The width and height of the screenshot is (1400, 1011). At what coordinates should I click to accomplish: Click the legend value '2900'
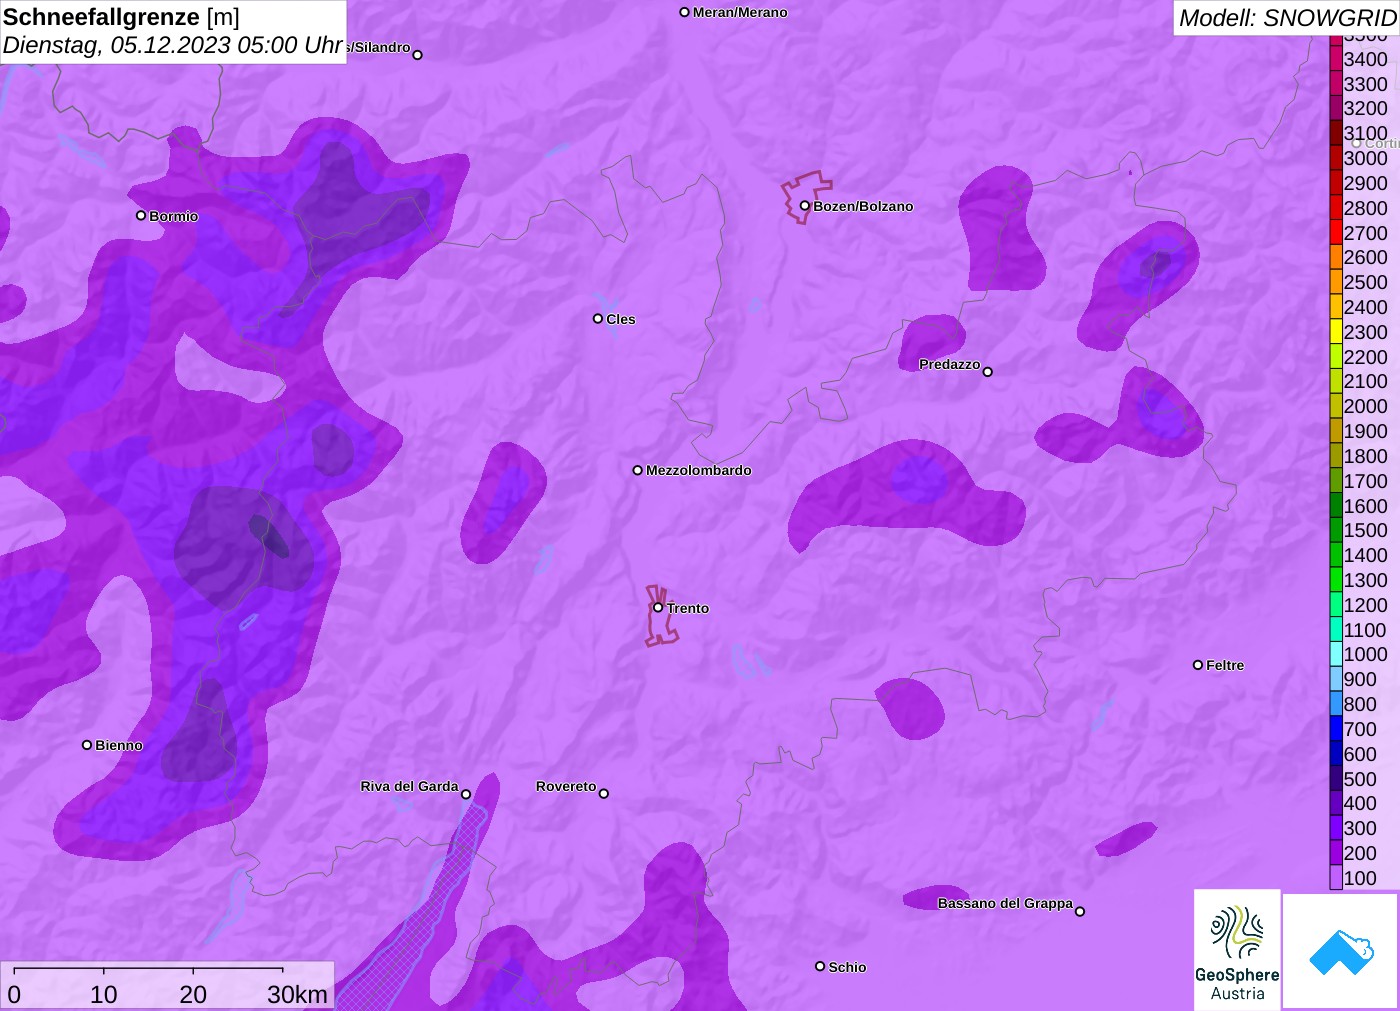click(1365, 183)
